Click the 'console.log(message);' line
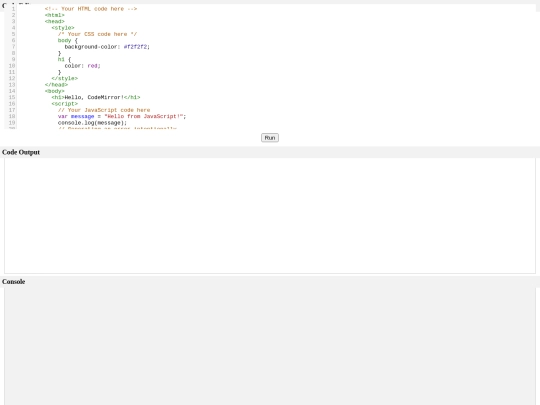The width and height of the screenshot is (540, 405). tap(92, 123)
